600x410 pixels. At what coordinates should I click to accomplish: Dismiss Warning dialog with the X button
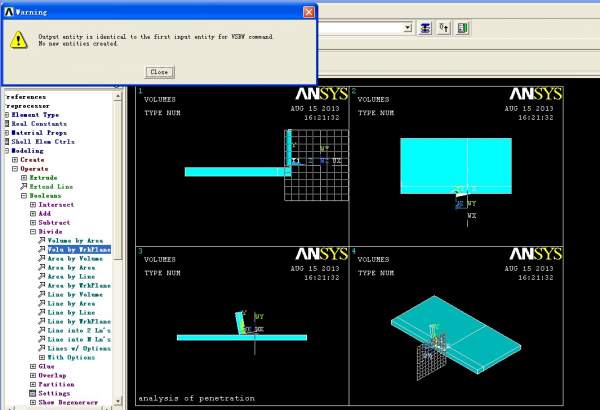[x=308, y=12]
